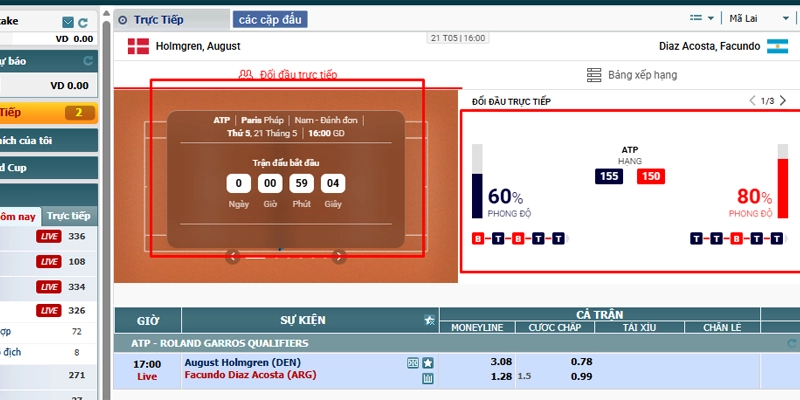The width and height of the screenshot is (800, 400).
Task: Click the Chẵn Lẻ column header
Action: pyautogui.click(x=722, y=328)
